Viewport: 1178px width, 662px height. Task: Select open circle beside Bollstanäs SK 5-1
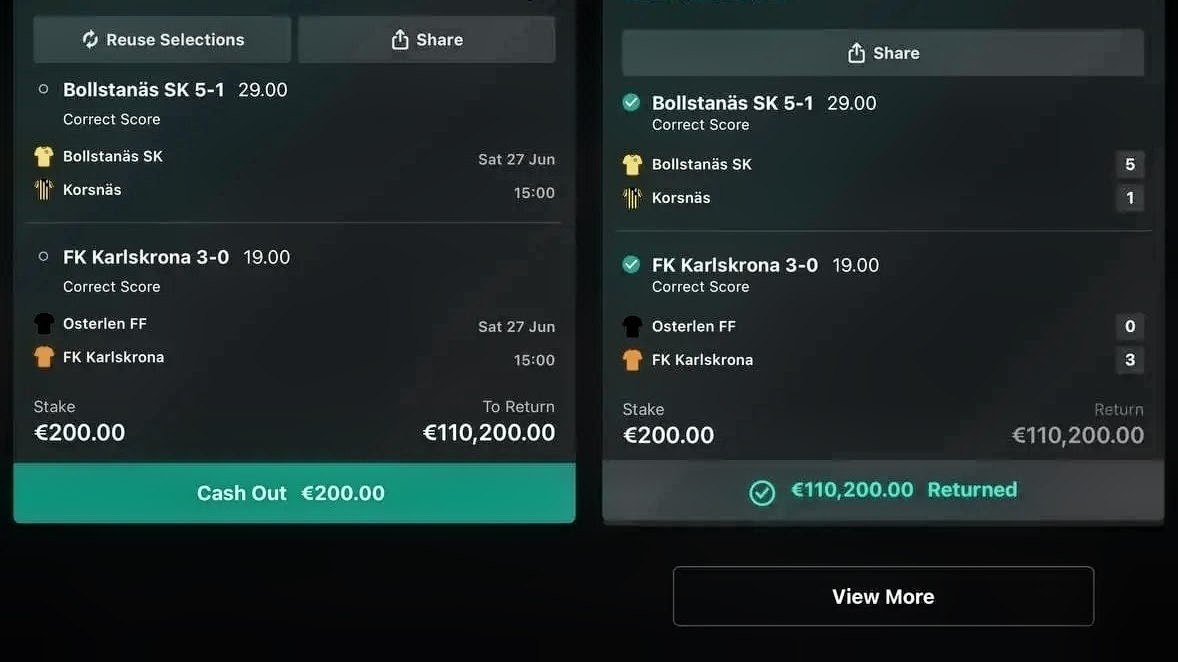click(x=44, y=89)
